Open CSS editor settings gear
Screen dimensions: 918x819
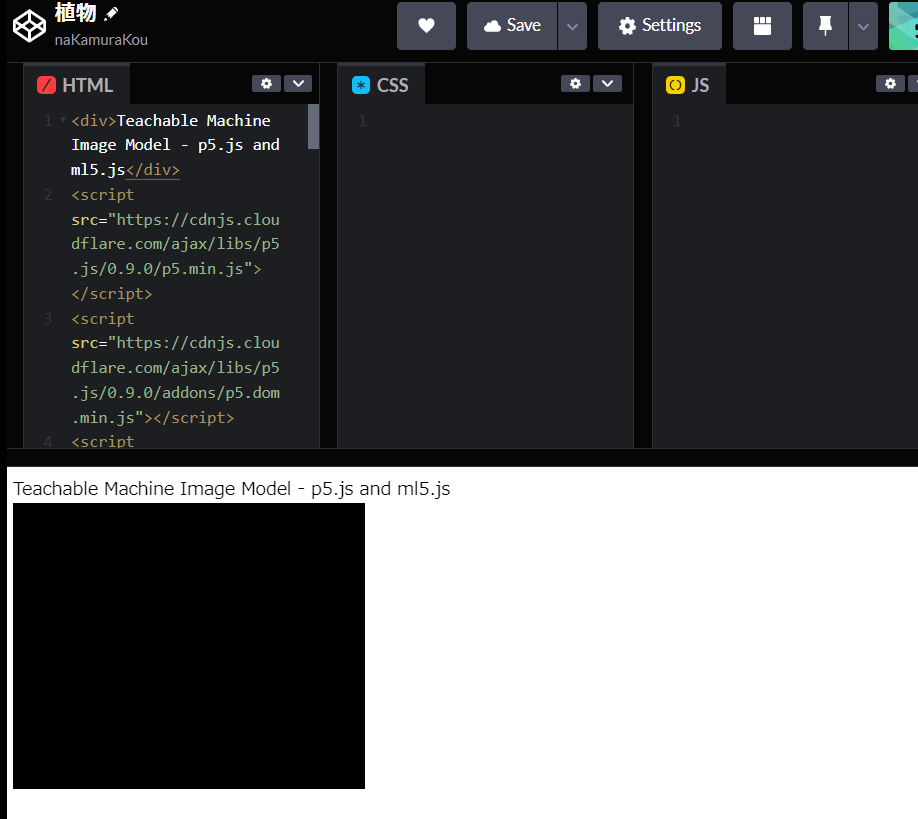576,84
